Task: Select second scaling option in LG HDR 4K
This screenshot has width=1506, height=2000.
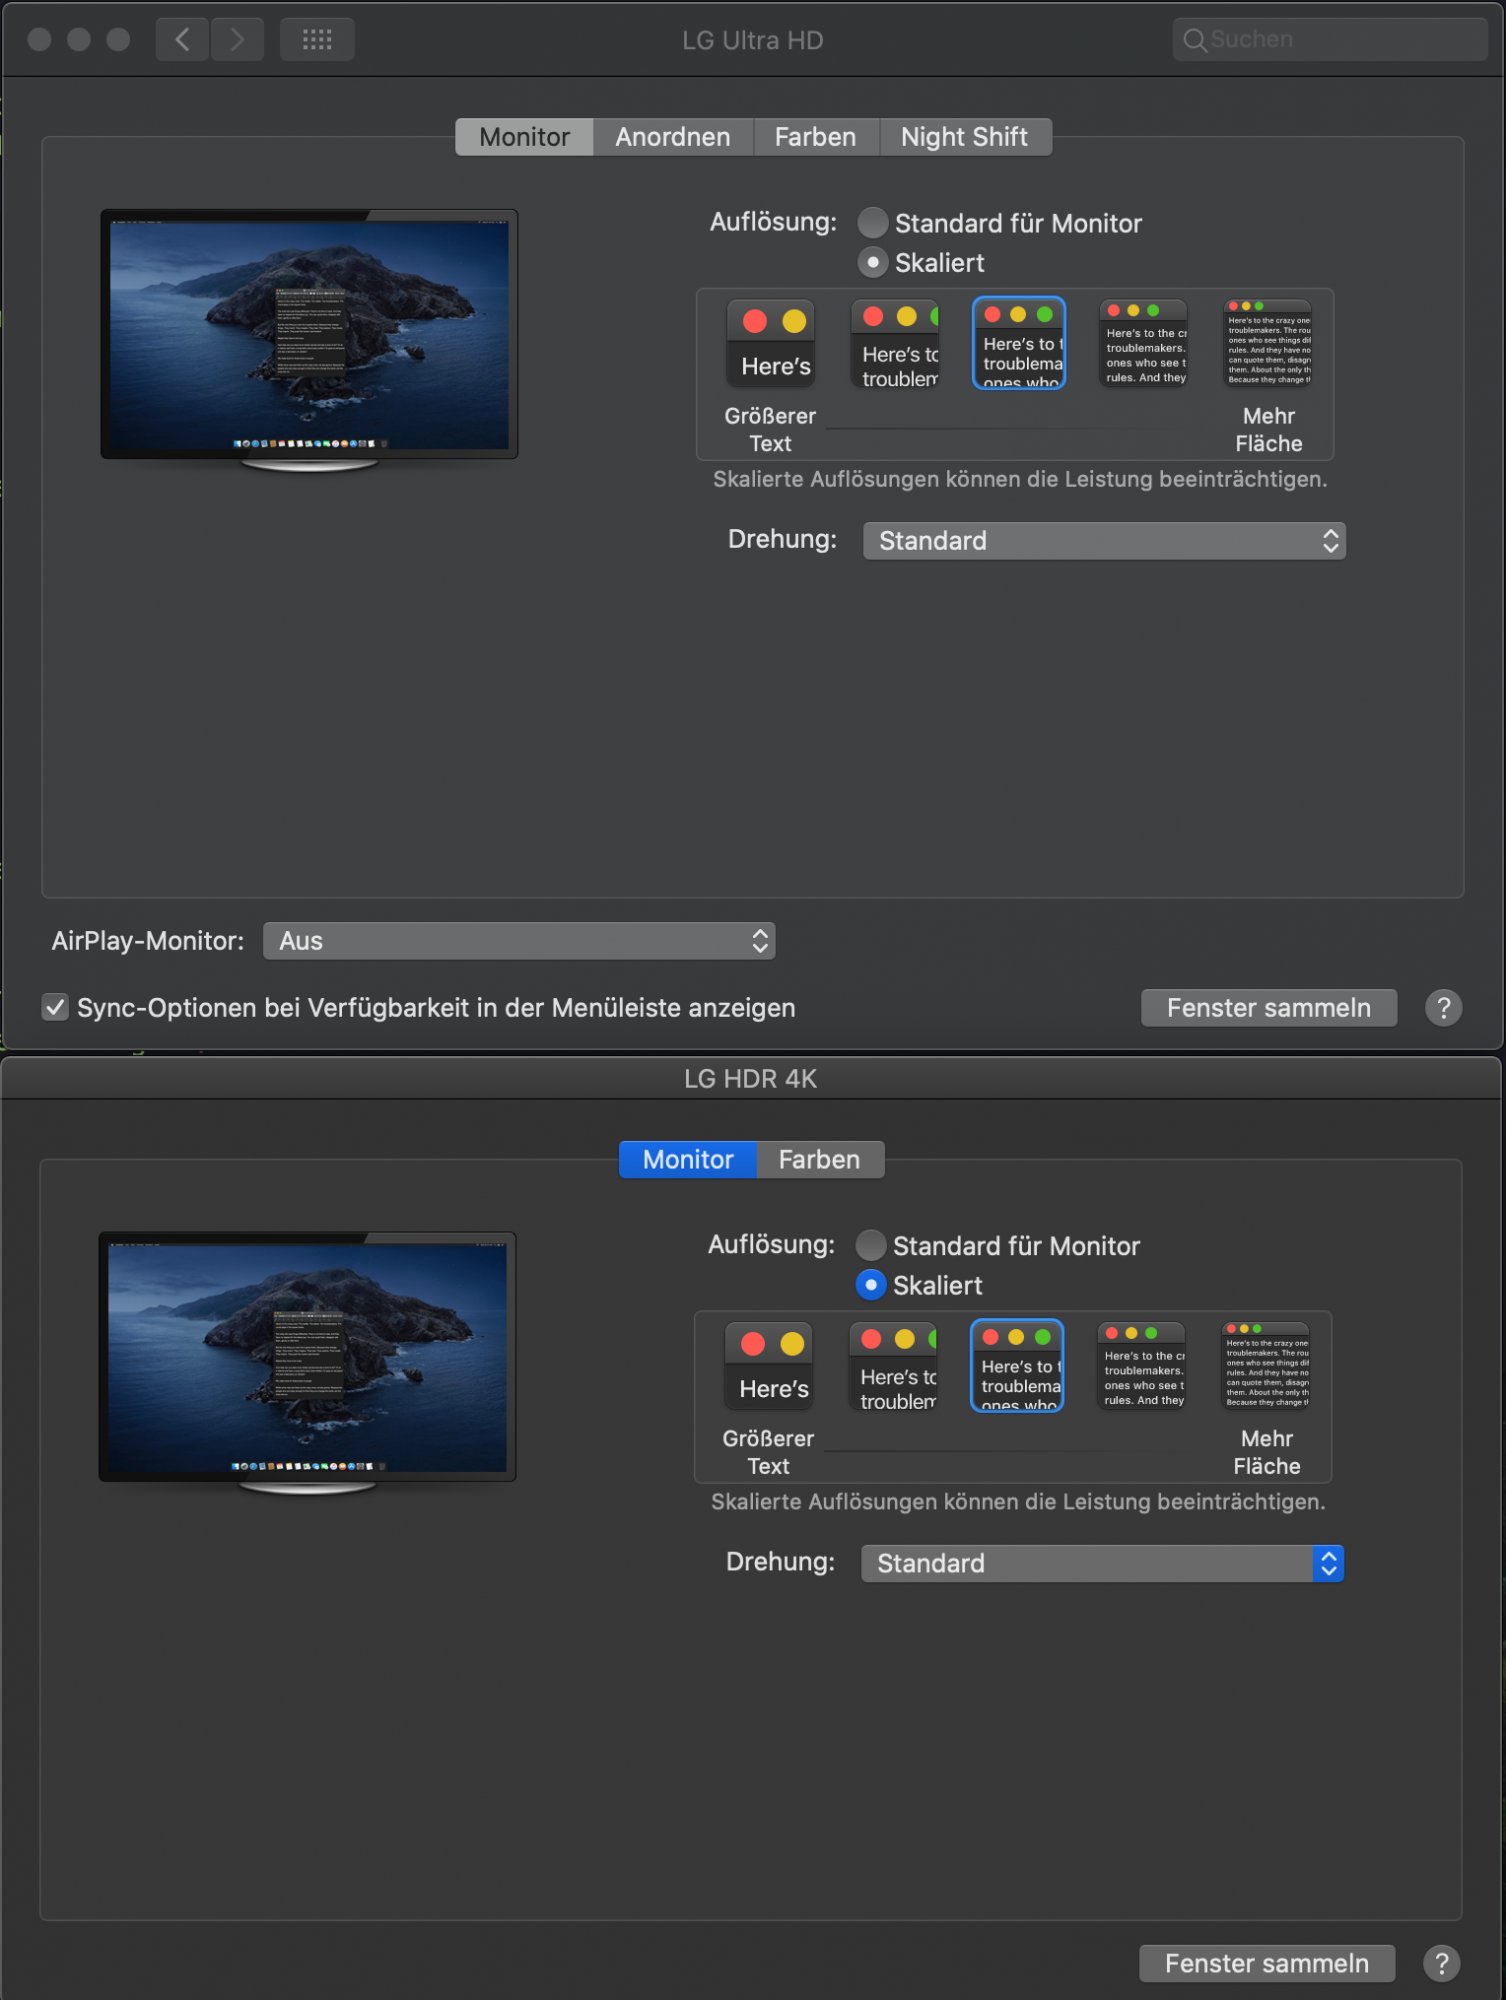Action: pos(894,1367)
